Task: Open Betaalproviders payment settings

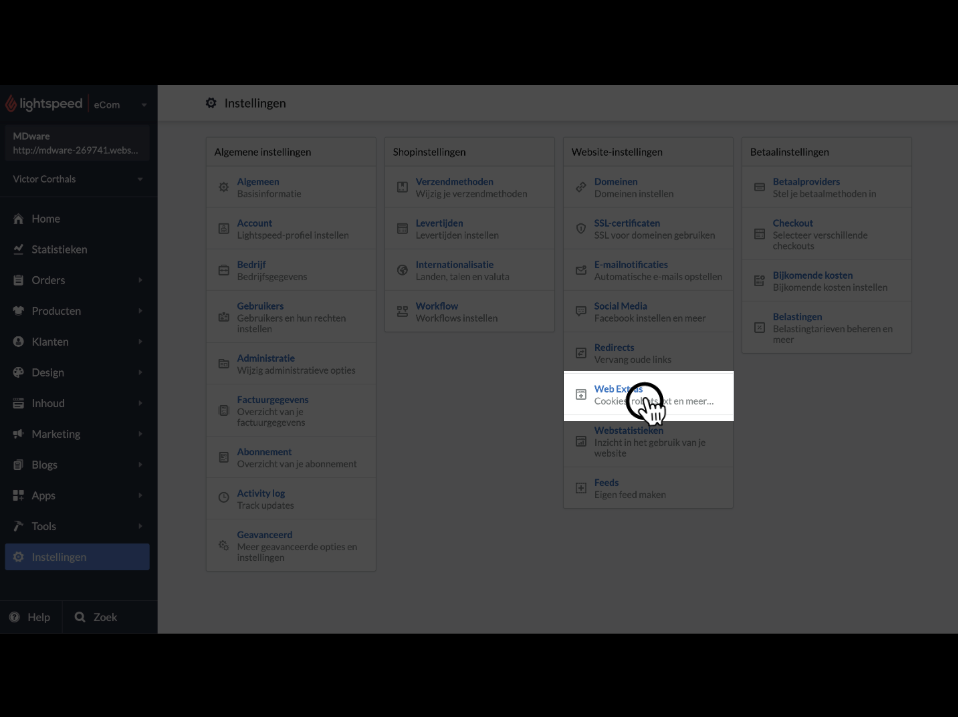Action: (806, 181)
